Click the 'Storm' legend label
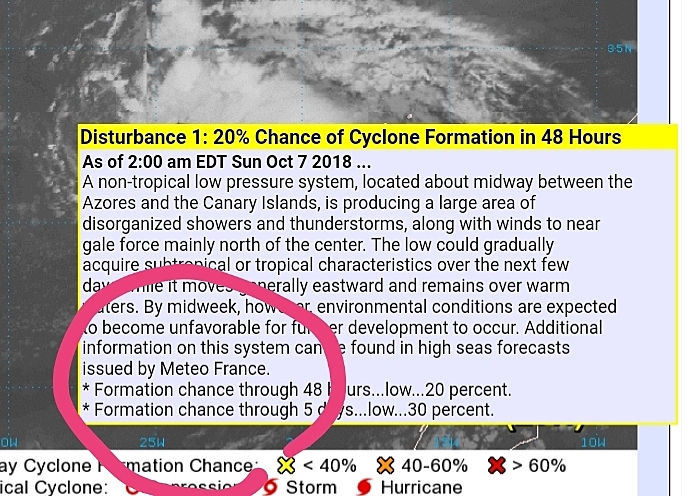 (311, 488)
